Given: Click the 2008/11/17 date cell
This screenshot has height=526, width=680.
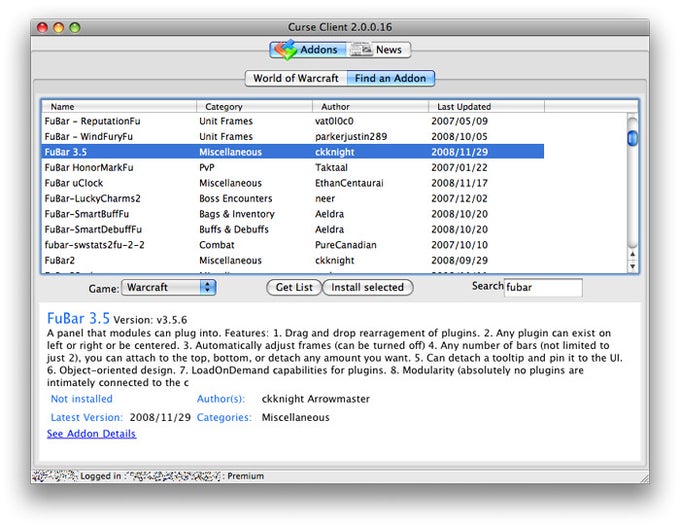Looking at the screenshot, I should pyautogui.click(x=459, y=183).
